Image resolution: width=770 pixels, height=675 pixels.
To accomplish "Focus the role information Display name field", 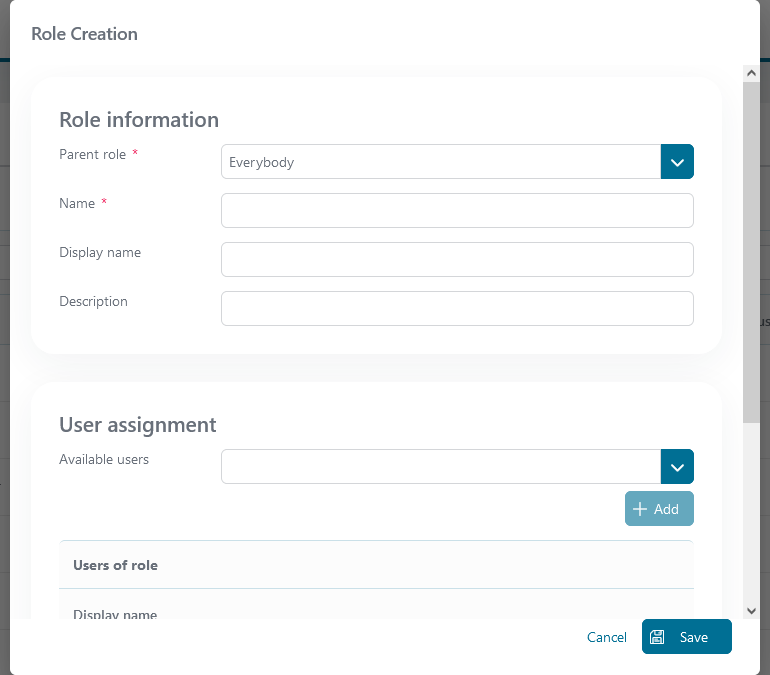I will tap(457, 260).
